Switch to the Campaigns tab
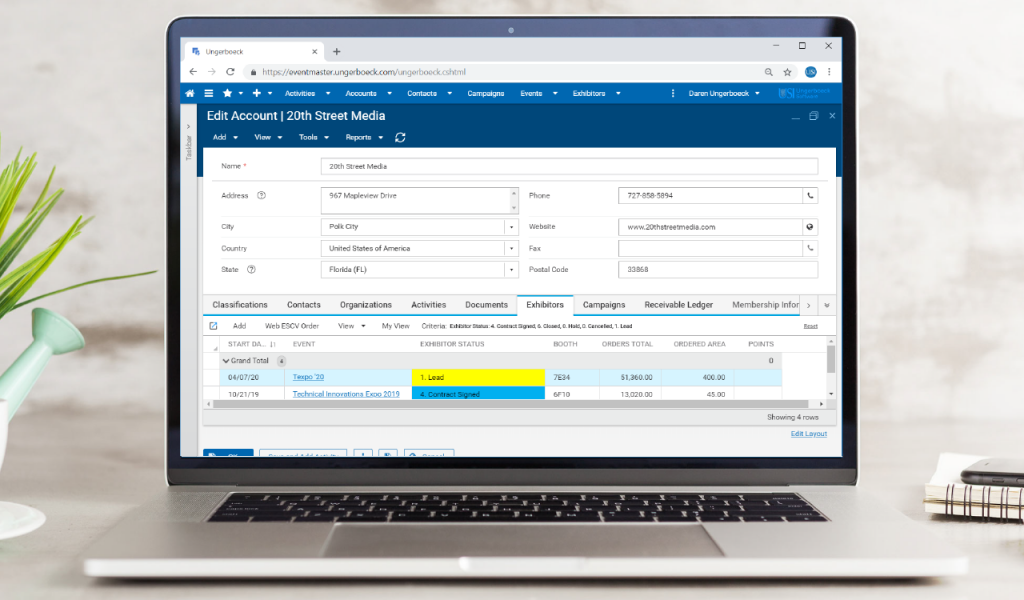 pyautogui.click(x=604, y=305)
